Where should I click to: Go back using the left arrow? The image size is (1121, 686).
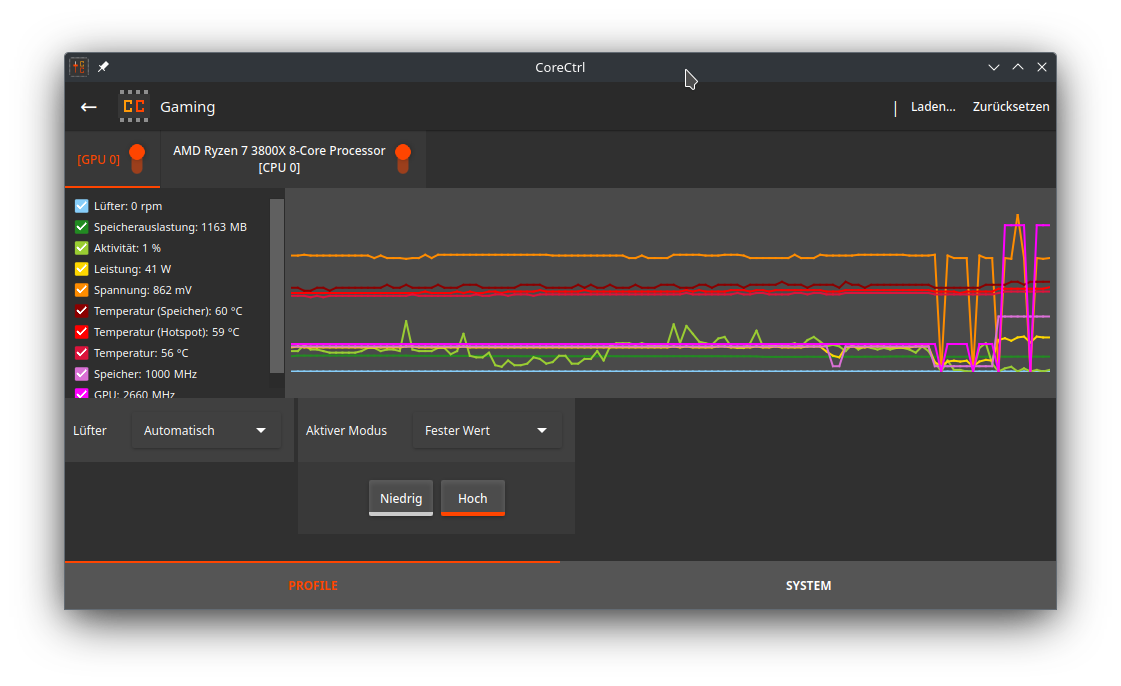[88, 107]
